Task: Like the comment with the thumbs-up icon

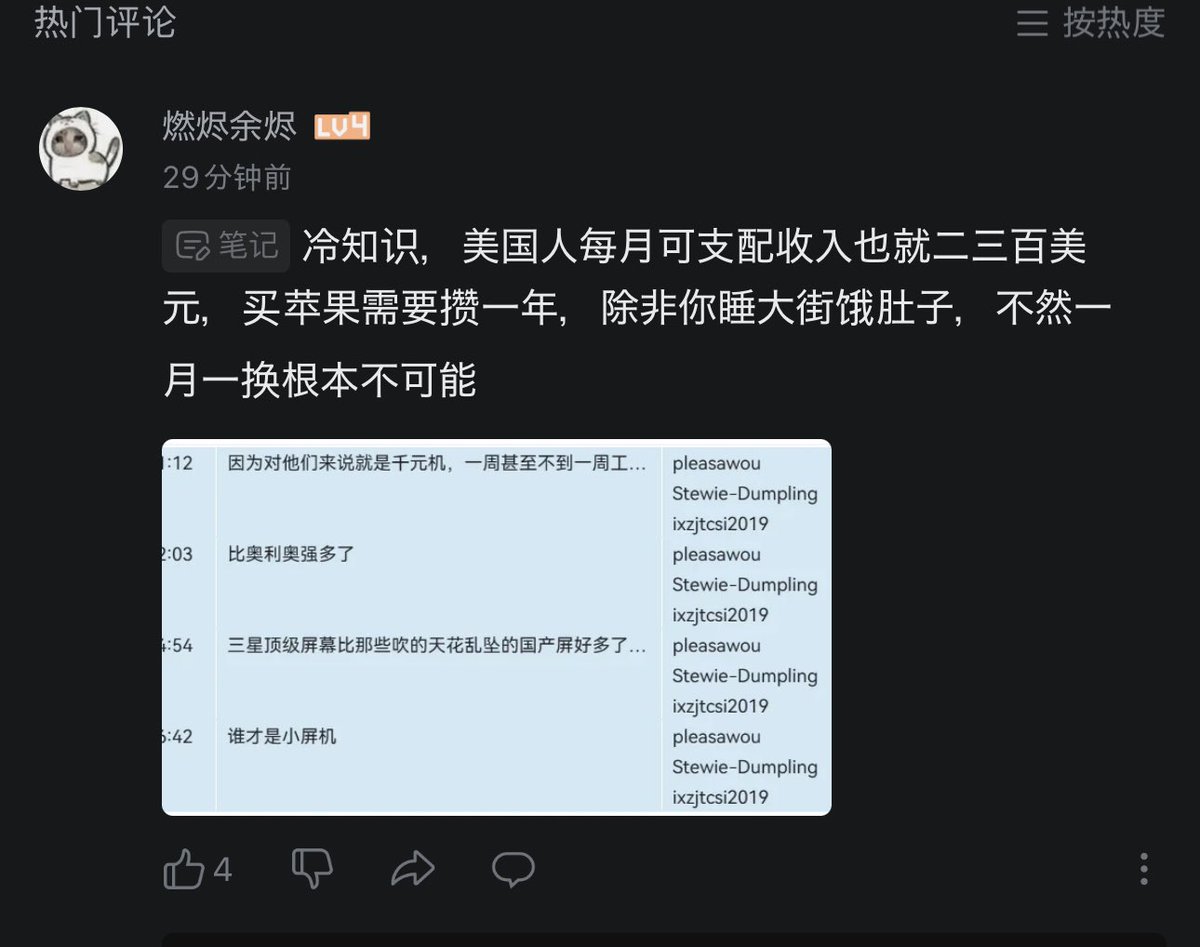Action: click(184, 869)
